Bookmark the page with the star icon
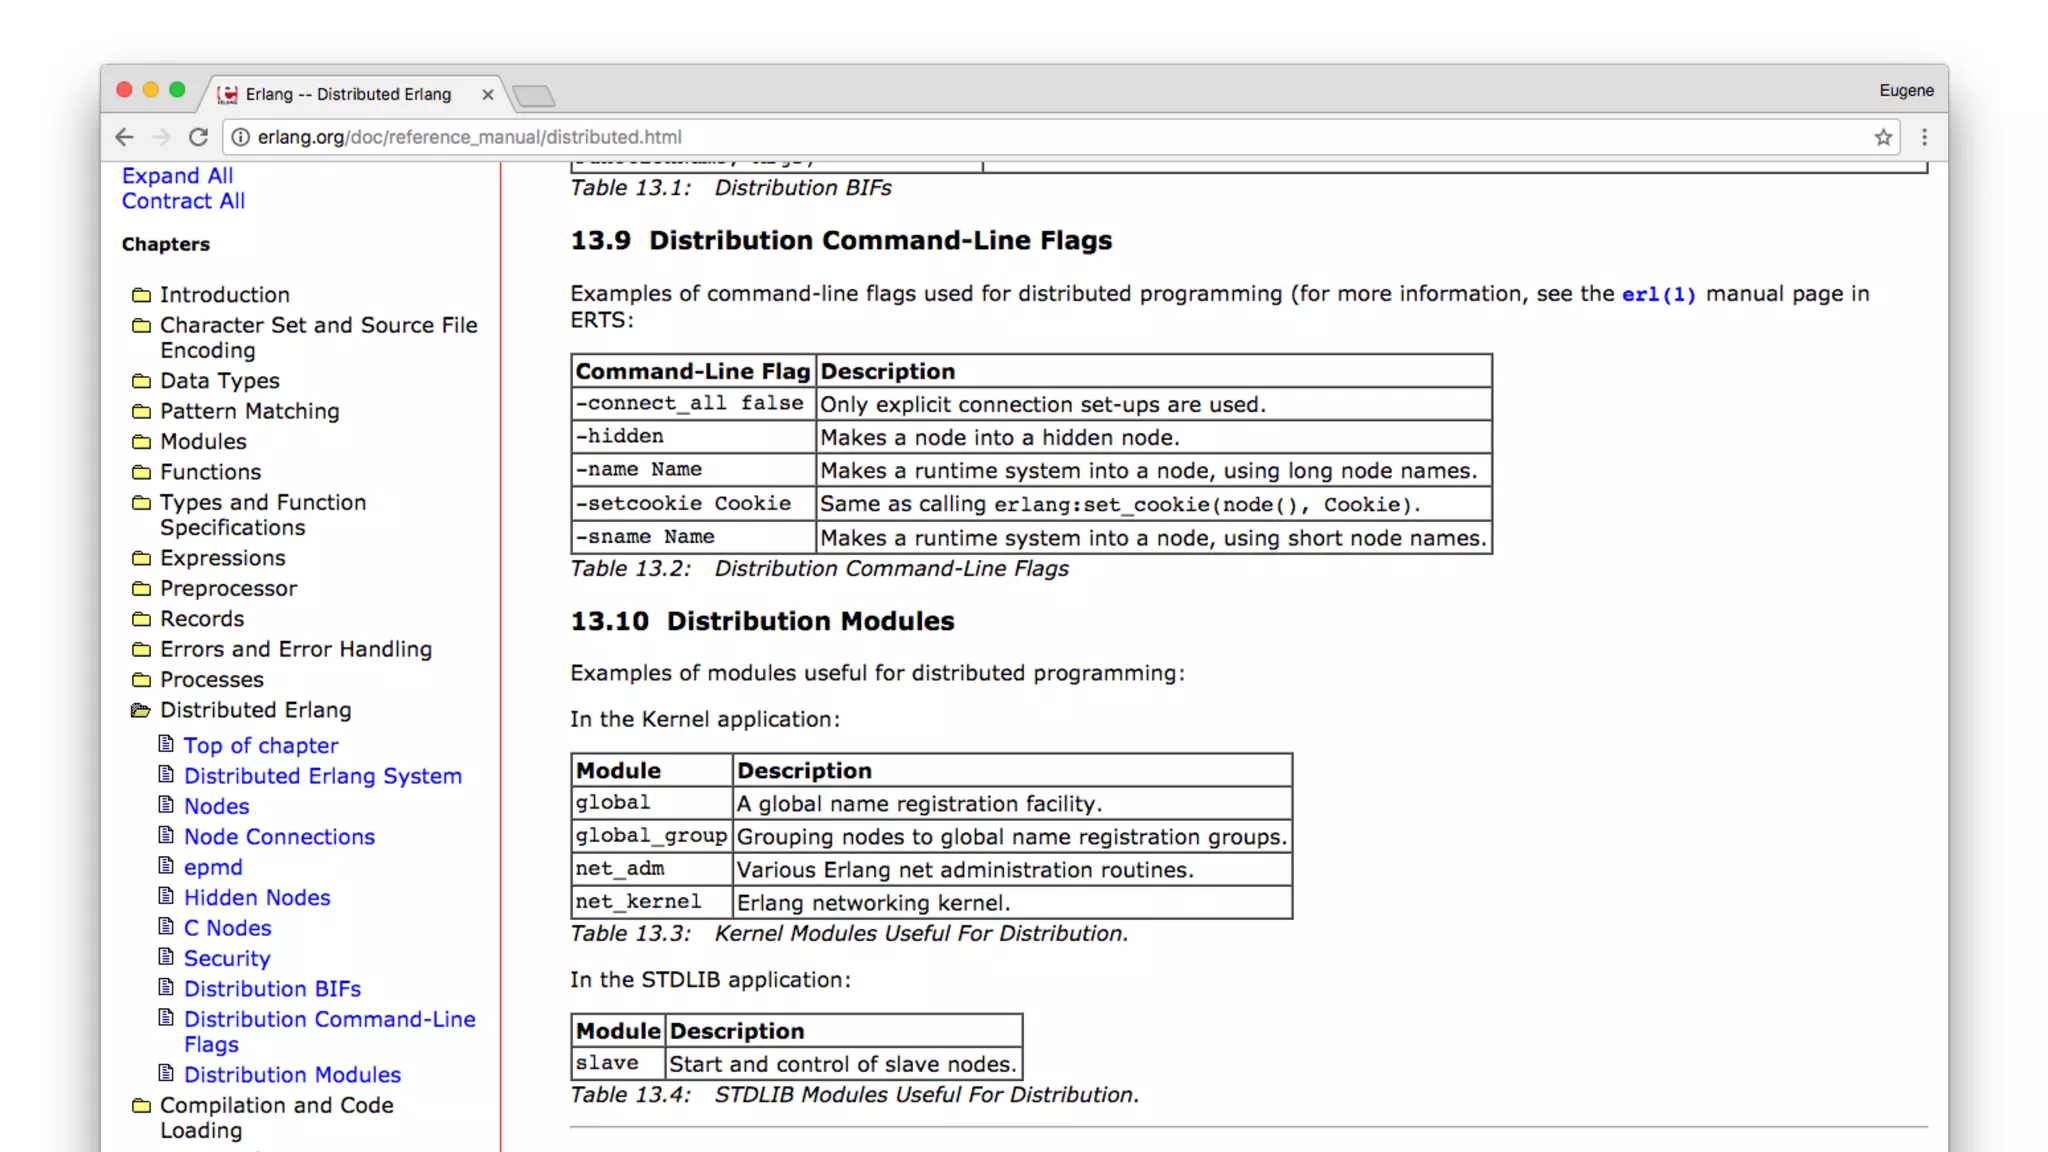2048x1152 pixels. click(1883, 137)
